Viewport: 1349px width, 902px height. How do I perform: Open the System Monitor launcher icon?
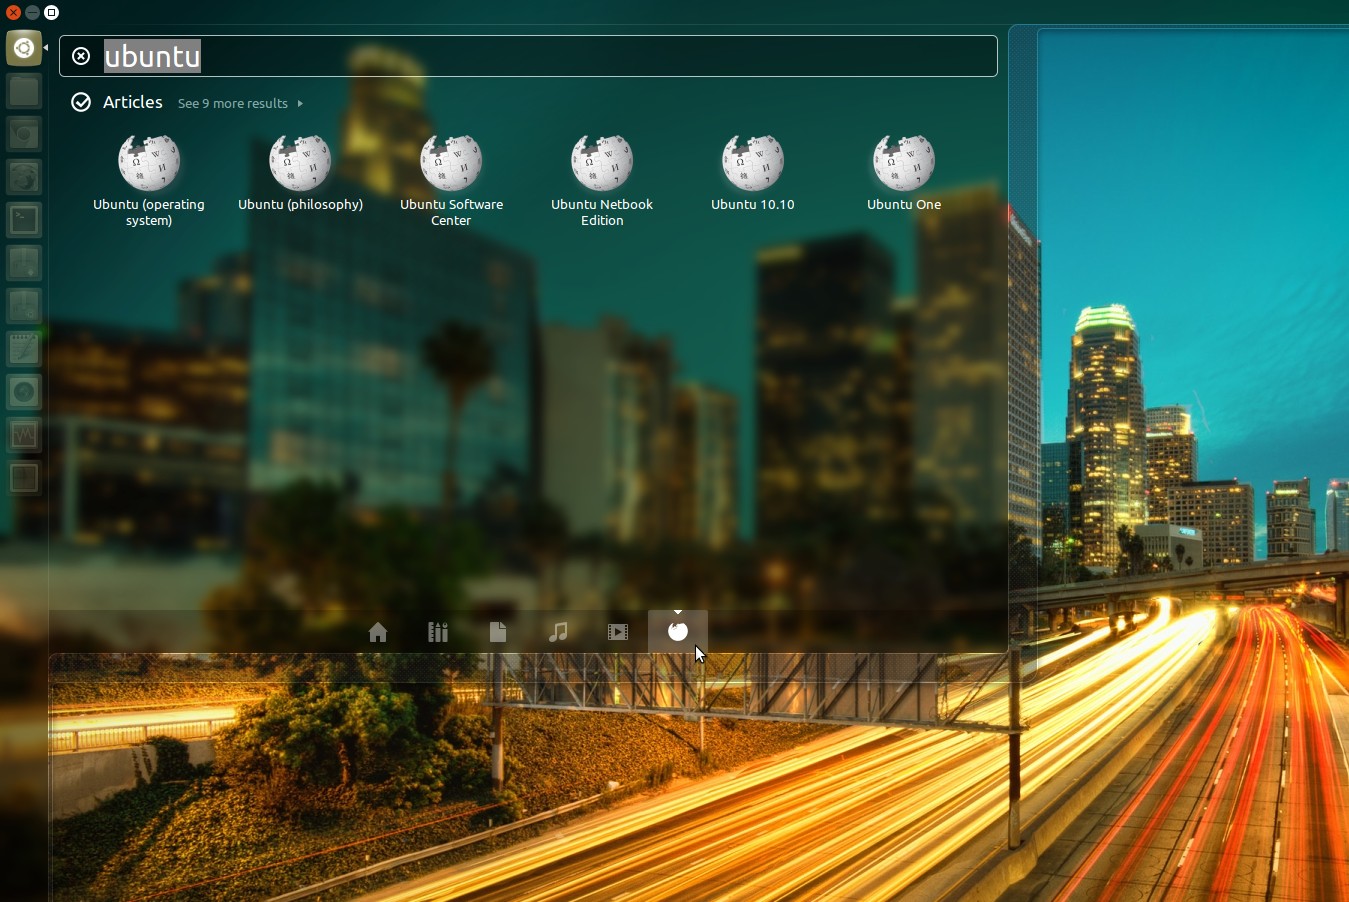[x=24, y=434]
